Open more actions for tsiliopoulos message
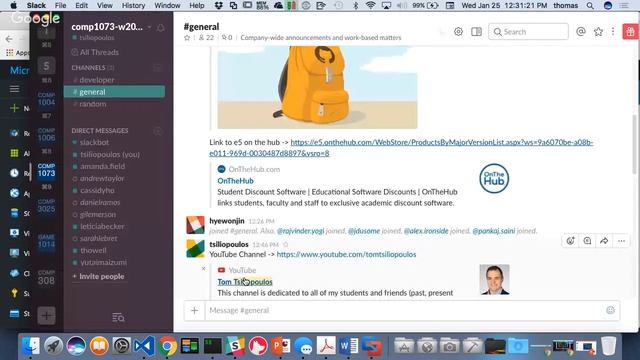Viewport: 640px width, 360px height. 621,241
